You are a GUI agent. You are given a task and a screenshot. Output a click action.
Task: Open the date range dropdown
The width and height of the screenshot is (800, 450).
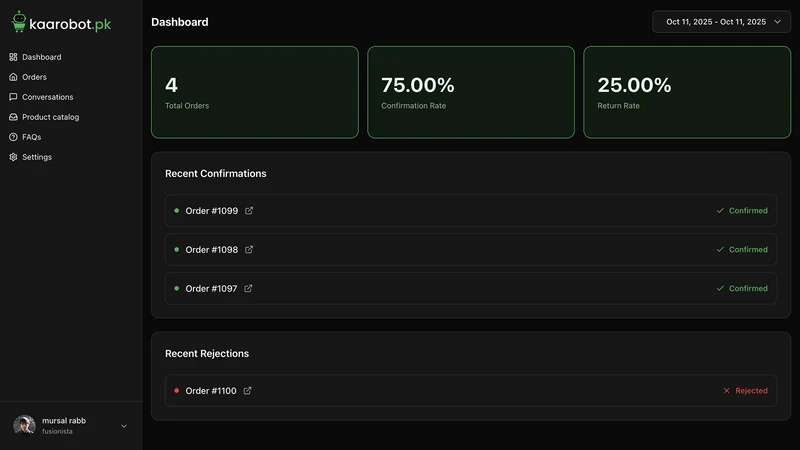(721, 22)
